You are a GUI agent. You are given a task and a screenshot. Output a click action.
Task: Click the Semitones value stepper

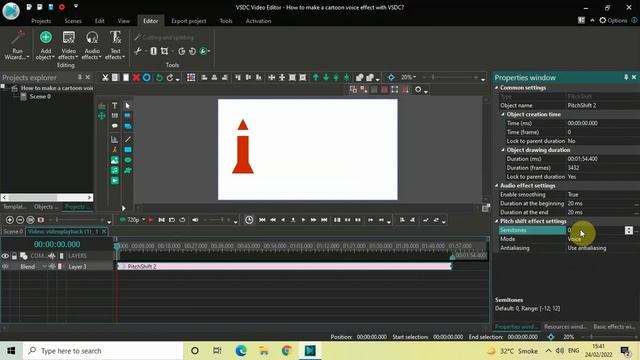pos(629,230)
